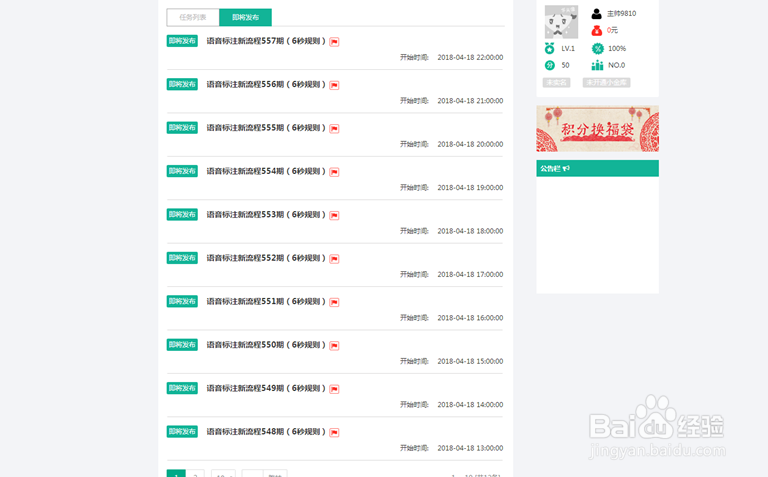Click the 未开通小金库 status button

(x=606, y=82)
